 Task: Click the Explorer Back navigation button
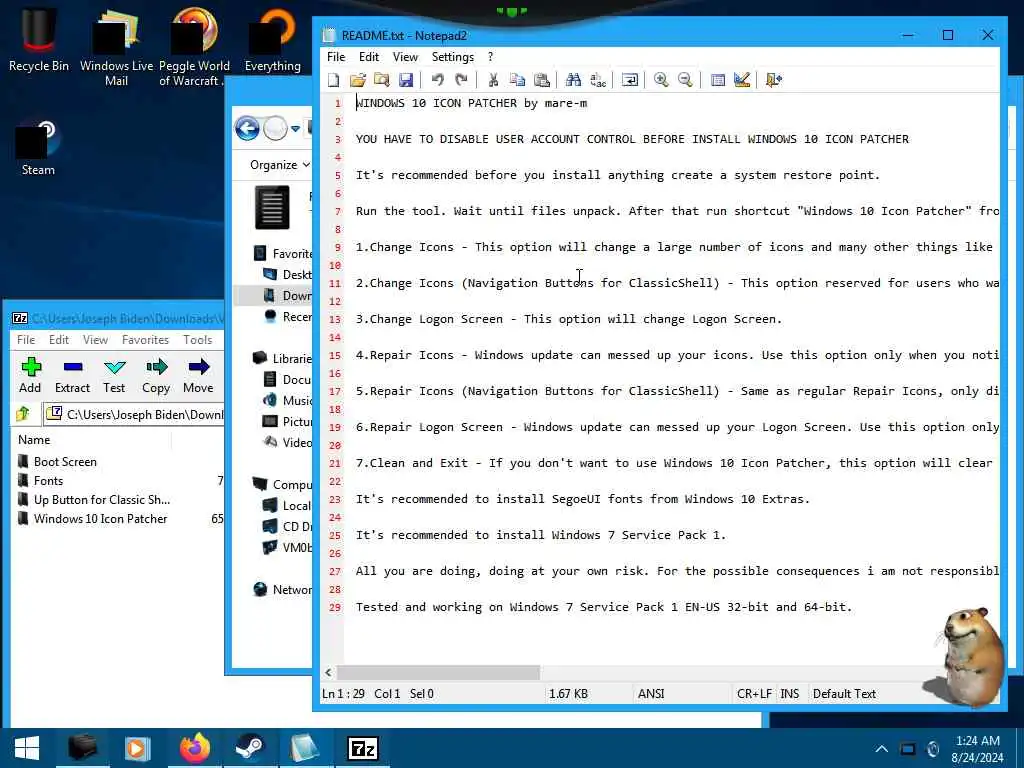point(248,128)
